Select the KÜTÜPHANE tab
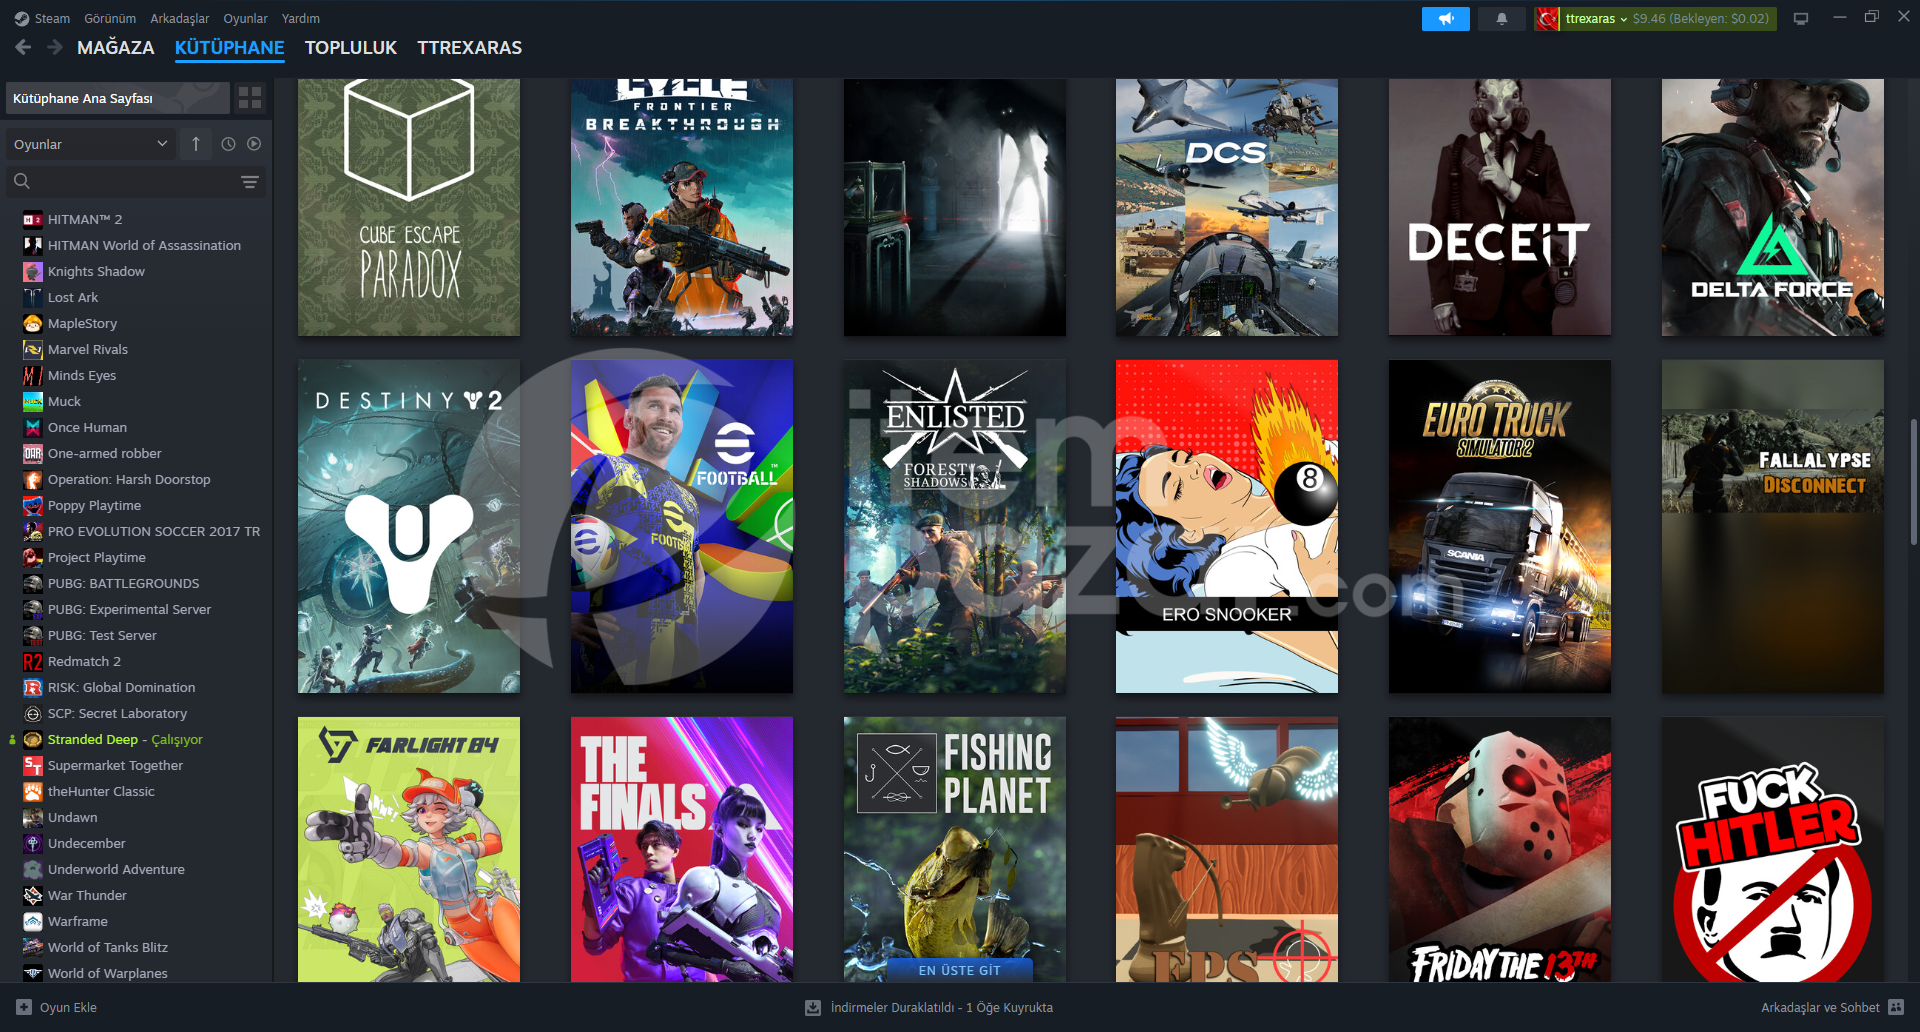 pos(229,47)
